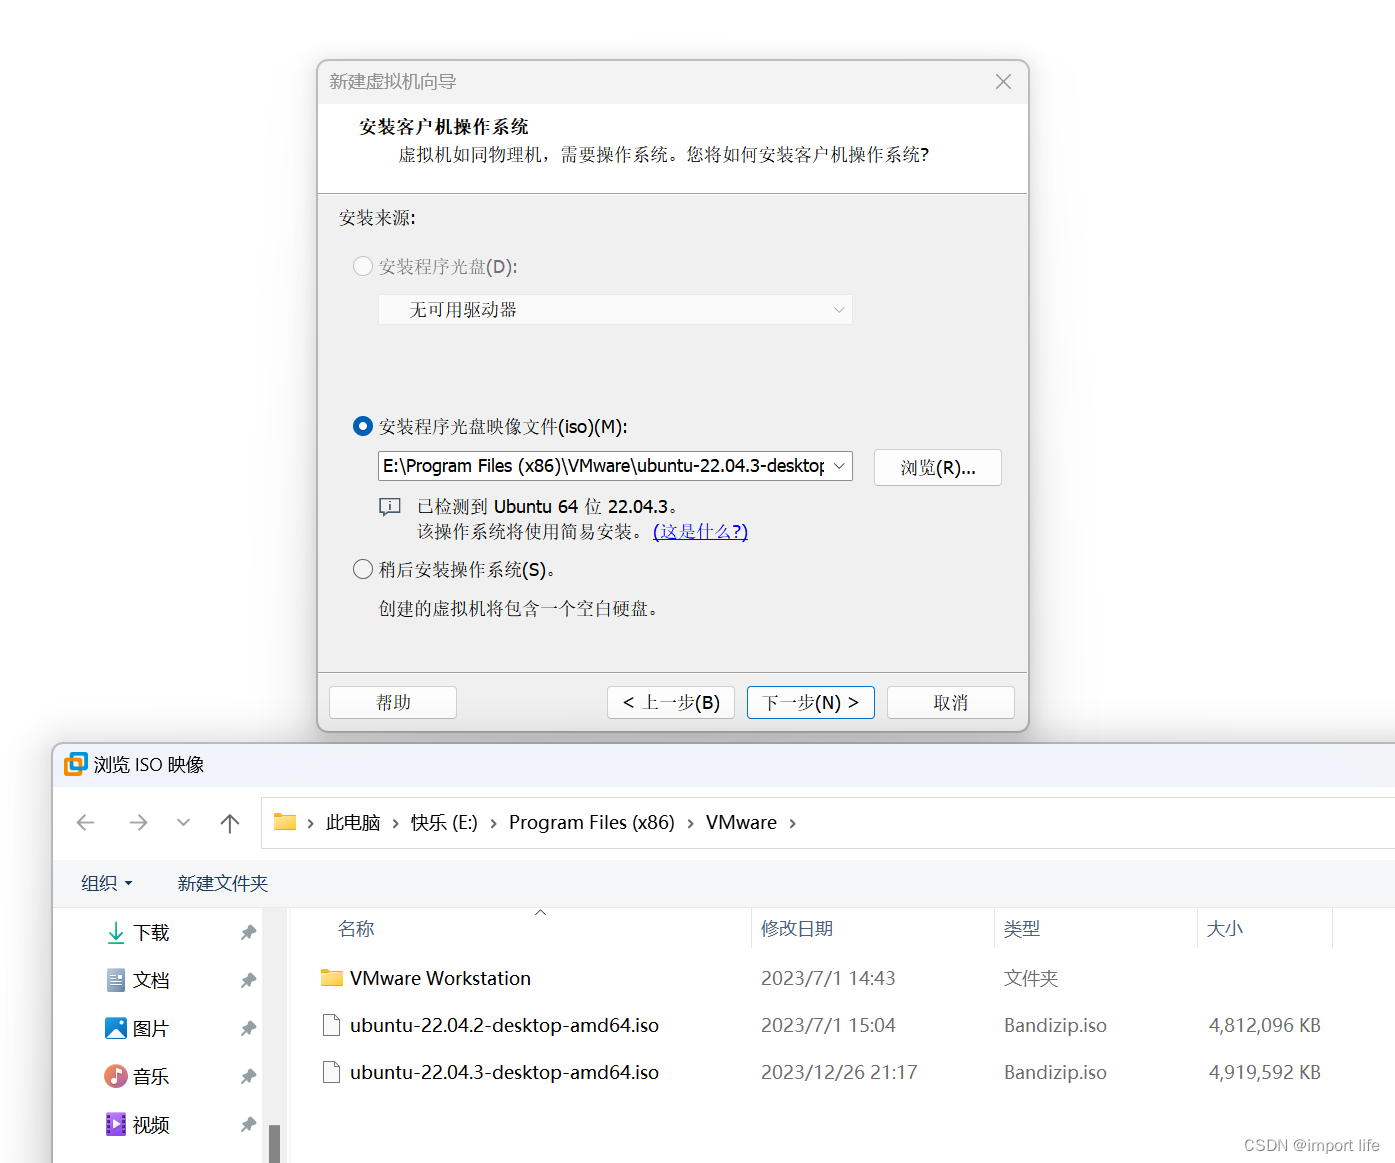Click 新建文件夹 in the toolbar
The height and width of the screenshot is (1163, 1395).
click(223, 883)
